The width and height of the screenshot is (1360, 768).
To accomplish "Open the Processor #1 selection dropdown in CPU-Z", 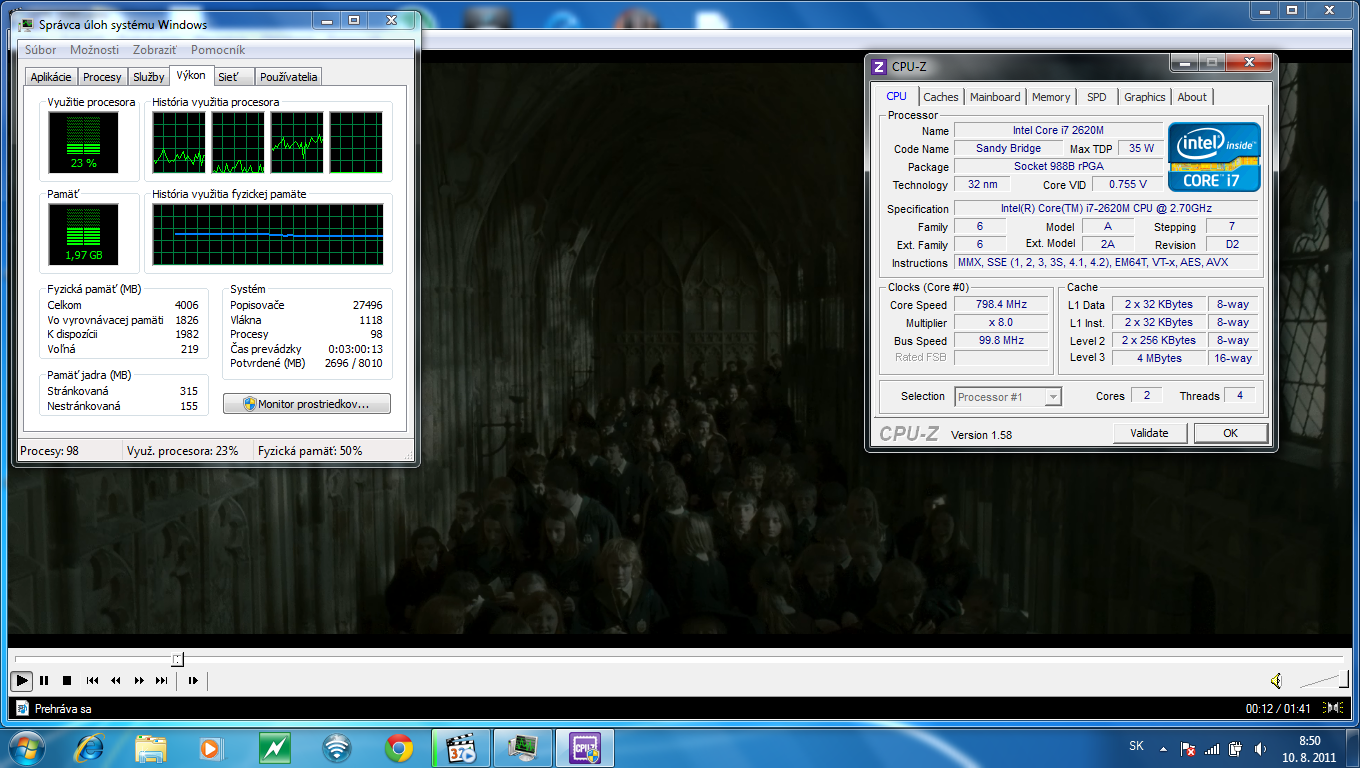I will pos(1008,397).
